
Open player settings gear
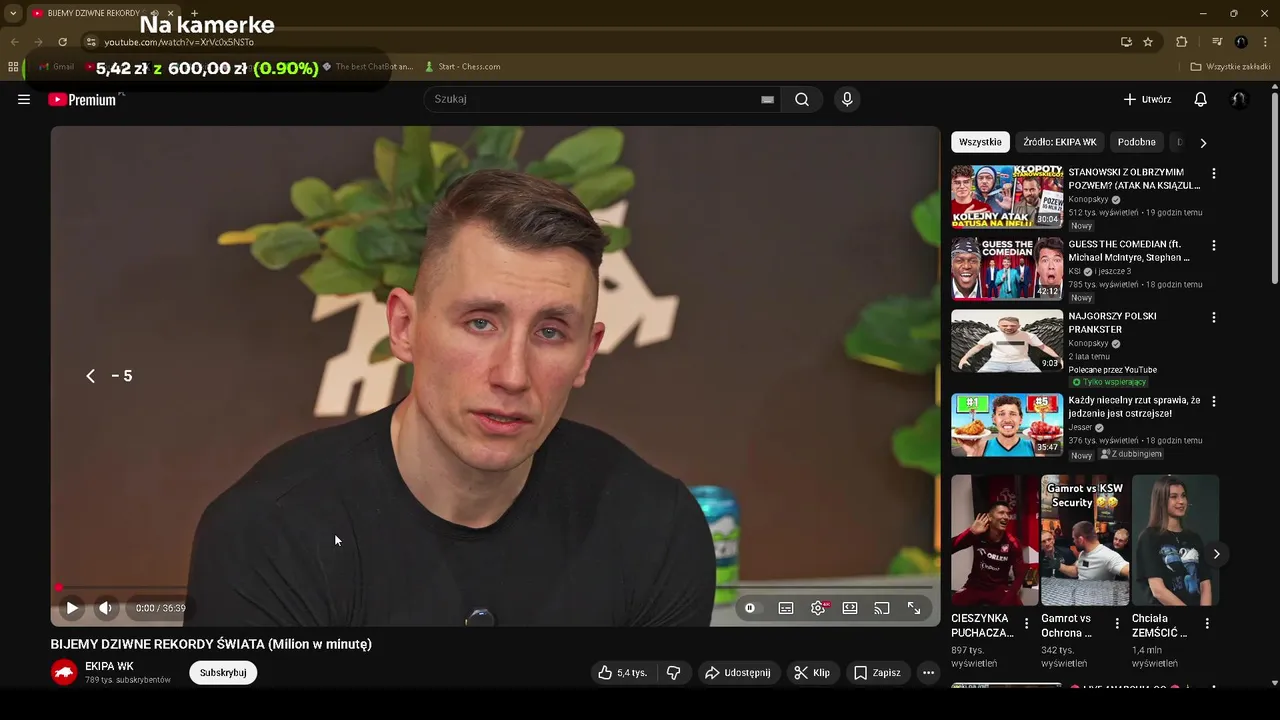tap(818, 608)
